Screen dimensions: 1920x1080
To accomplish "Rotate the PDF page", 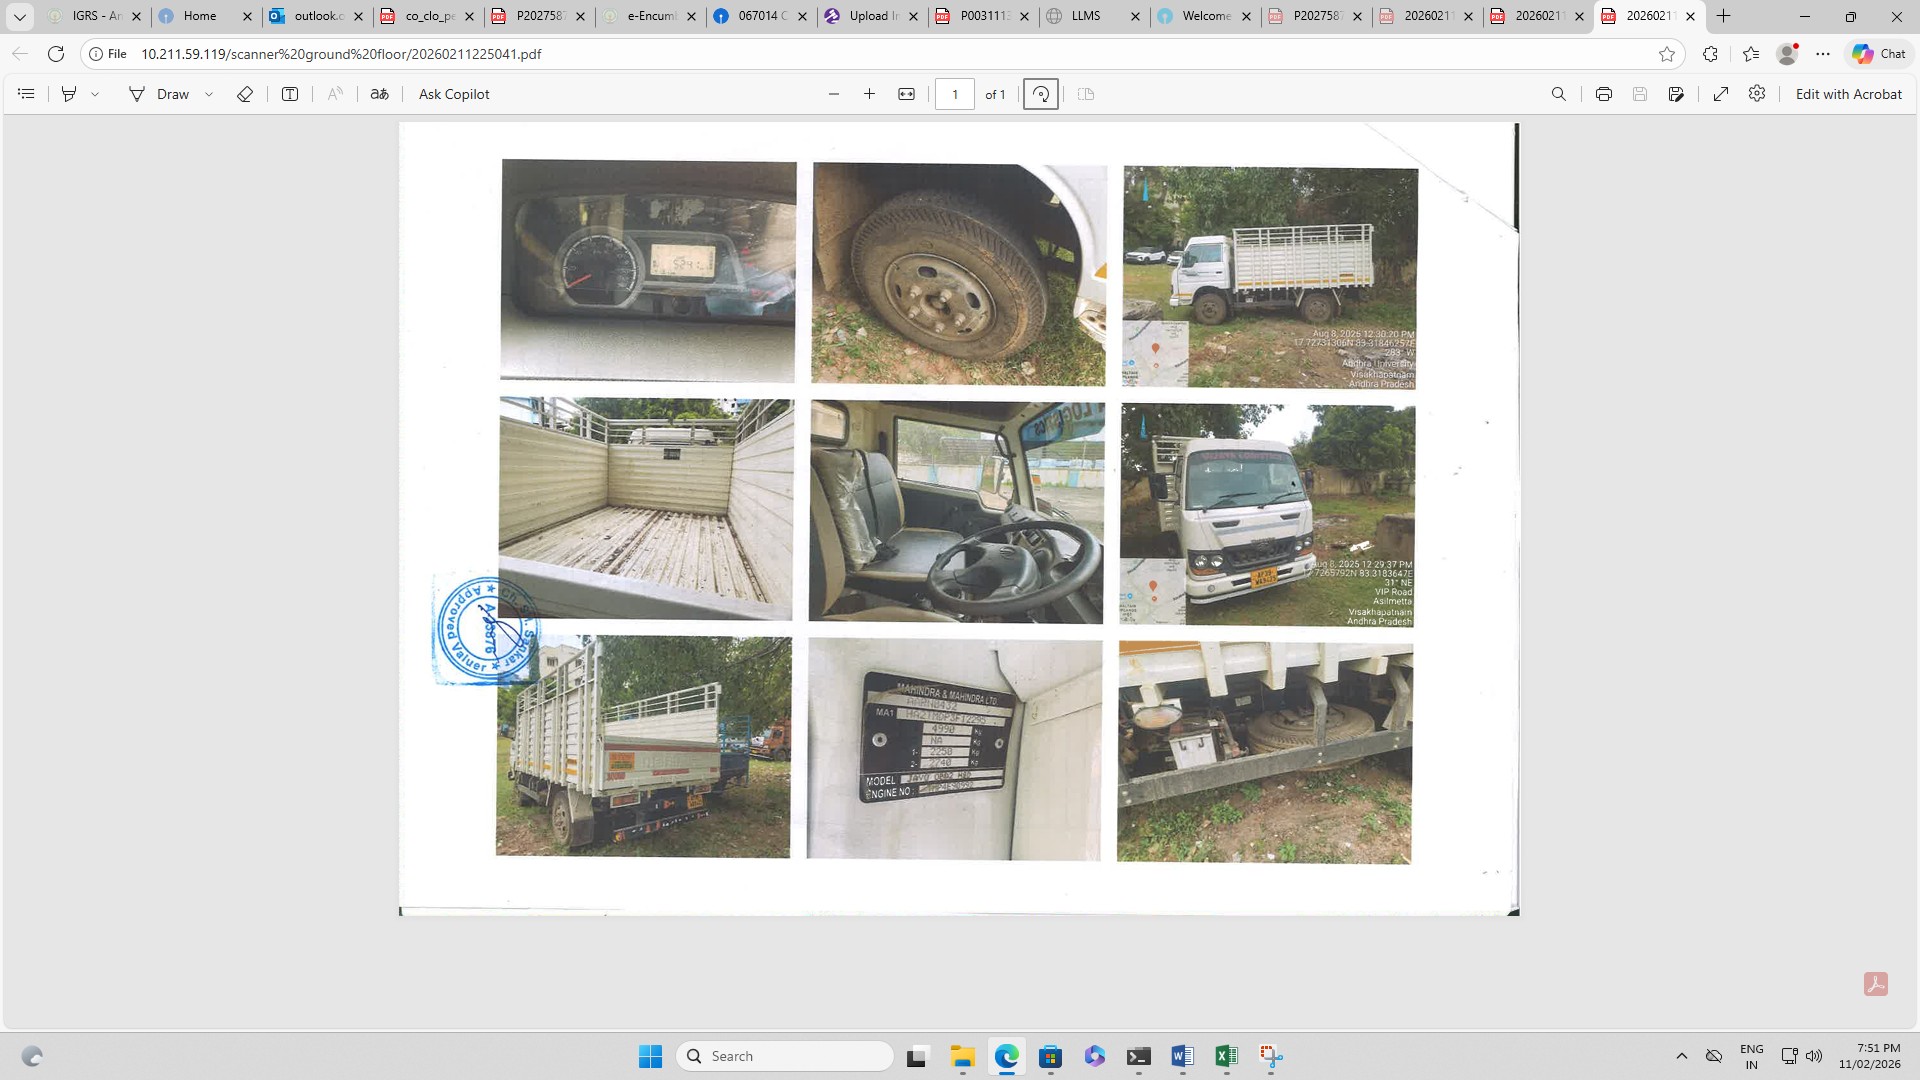I will (x=1041, y=94).
